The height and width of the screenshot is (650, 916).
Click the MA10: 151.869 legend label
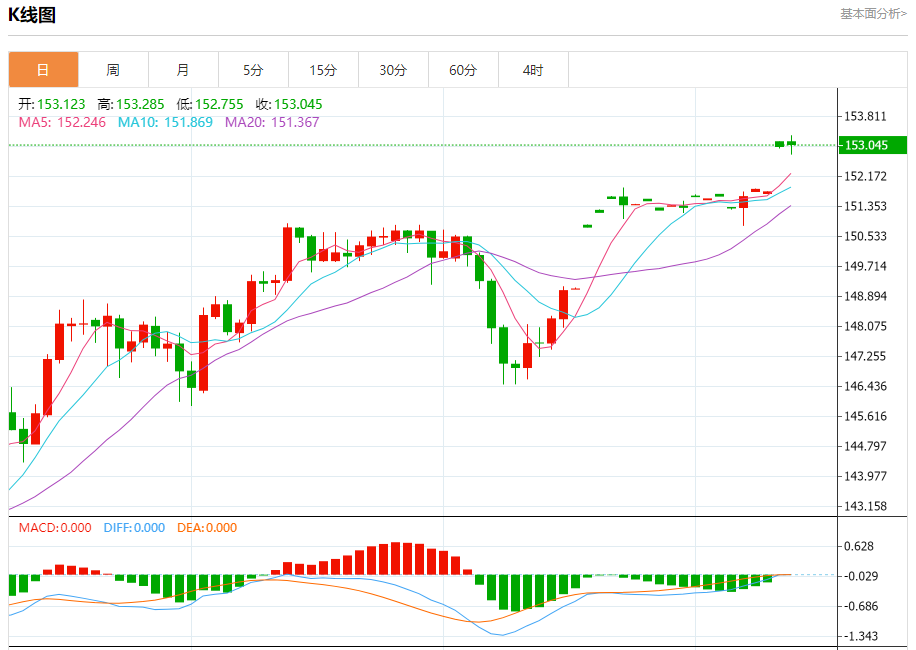click(165, 122)
